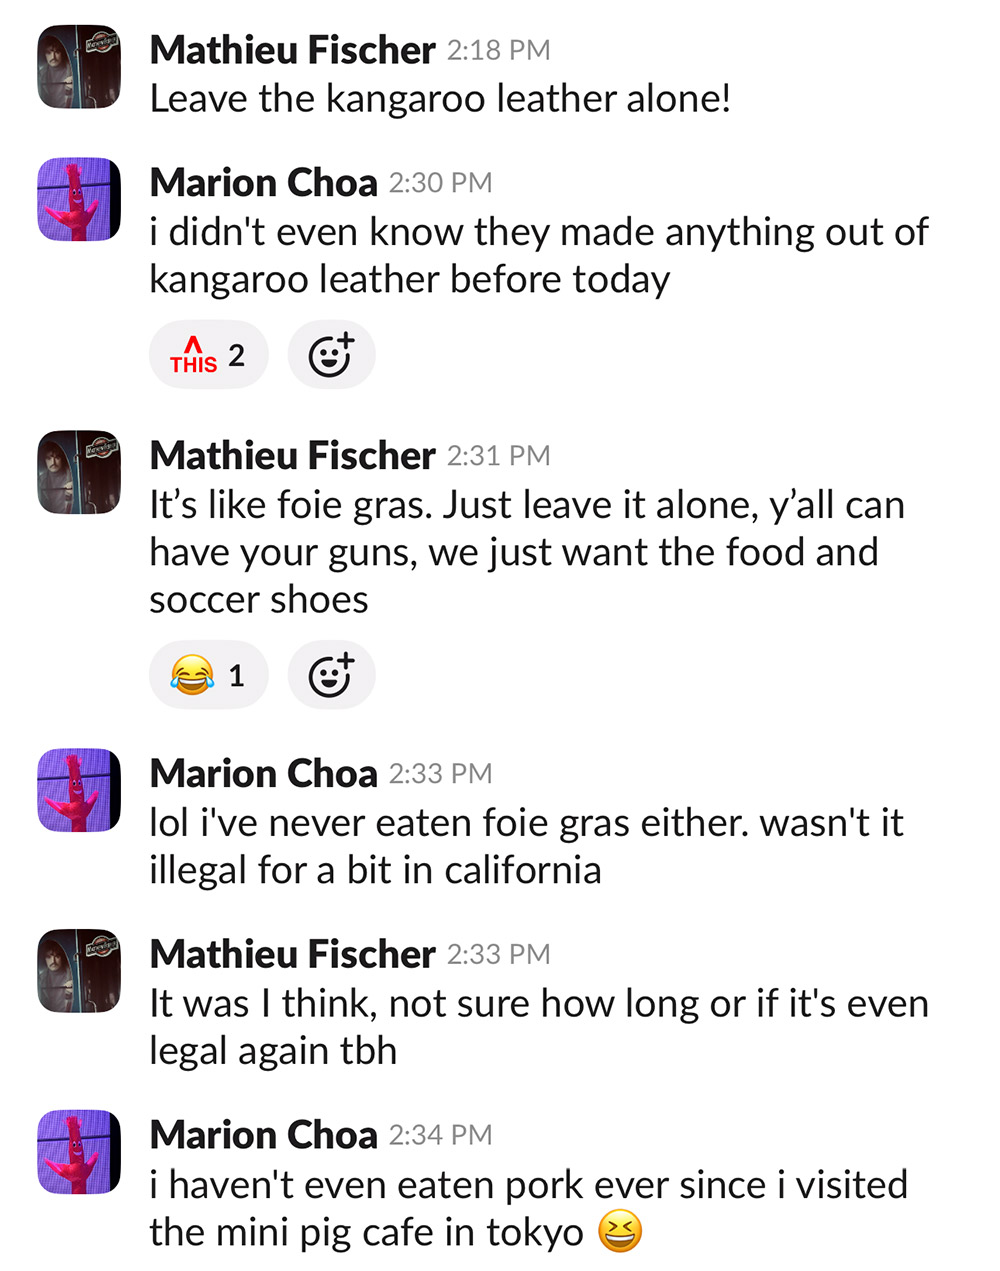Image resolution: width=1000 pixels, height=1271 pixels.
Task: Open Marion Choa's avatar on the 2:30 PM message
Action: click(x=79, y=200)
